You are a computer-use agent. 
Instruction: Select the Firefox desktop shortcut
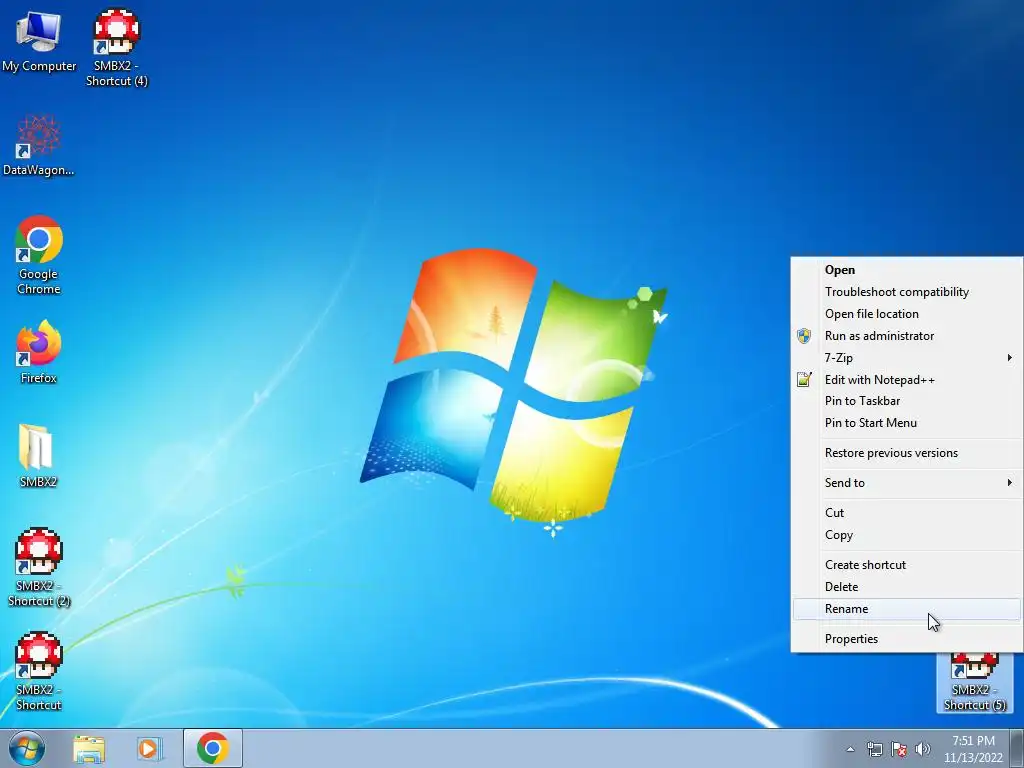pos(39,352)
